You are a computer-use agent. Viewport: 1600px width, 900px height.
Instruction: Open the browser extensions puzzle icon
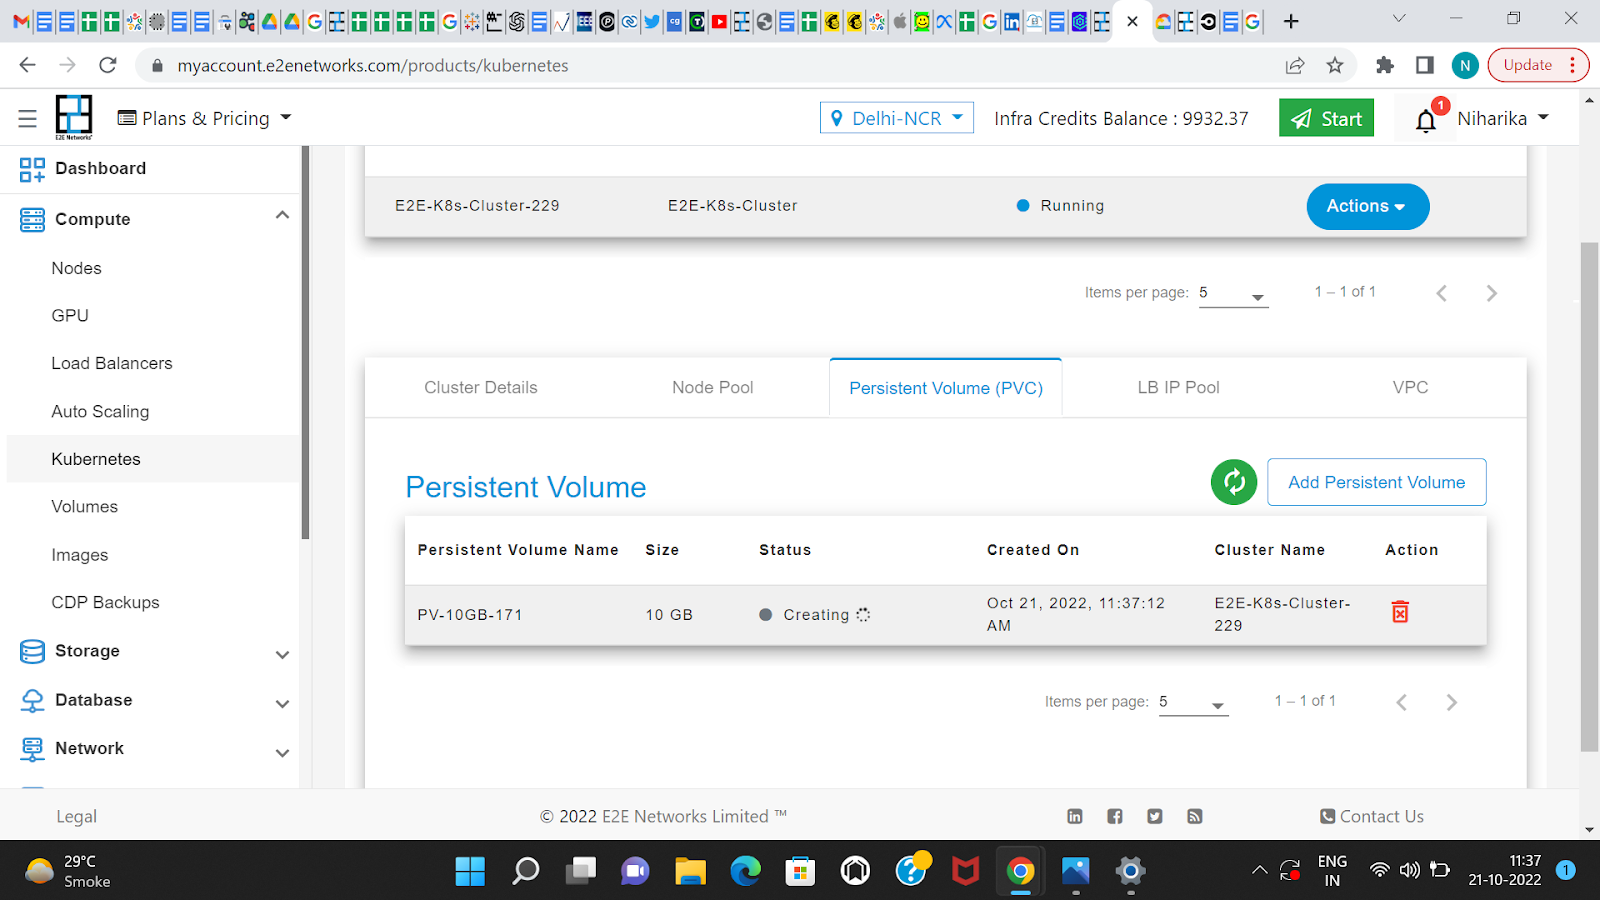pos(1385,65)
